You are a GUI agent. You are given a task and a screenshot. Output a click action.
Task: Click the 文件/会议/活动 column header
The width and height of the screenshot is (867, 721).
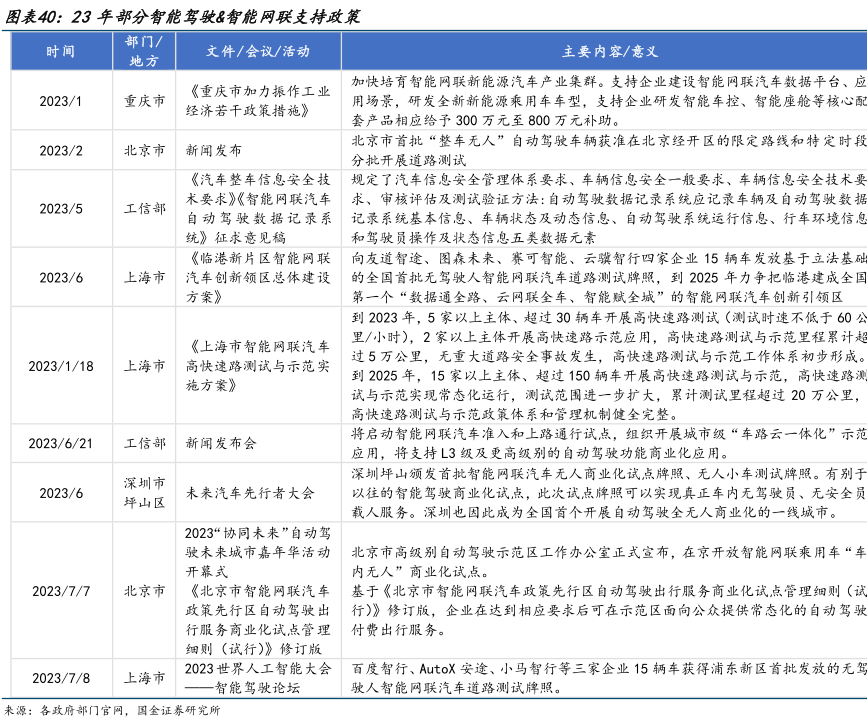pos(258,50)
